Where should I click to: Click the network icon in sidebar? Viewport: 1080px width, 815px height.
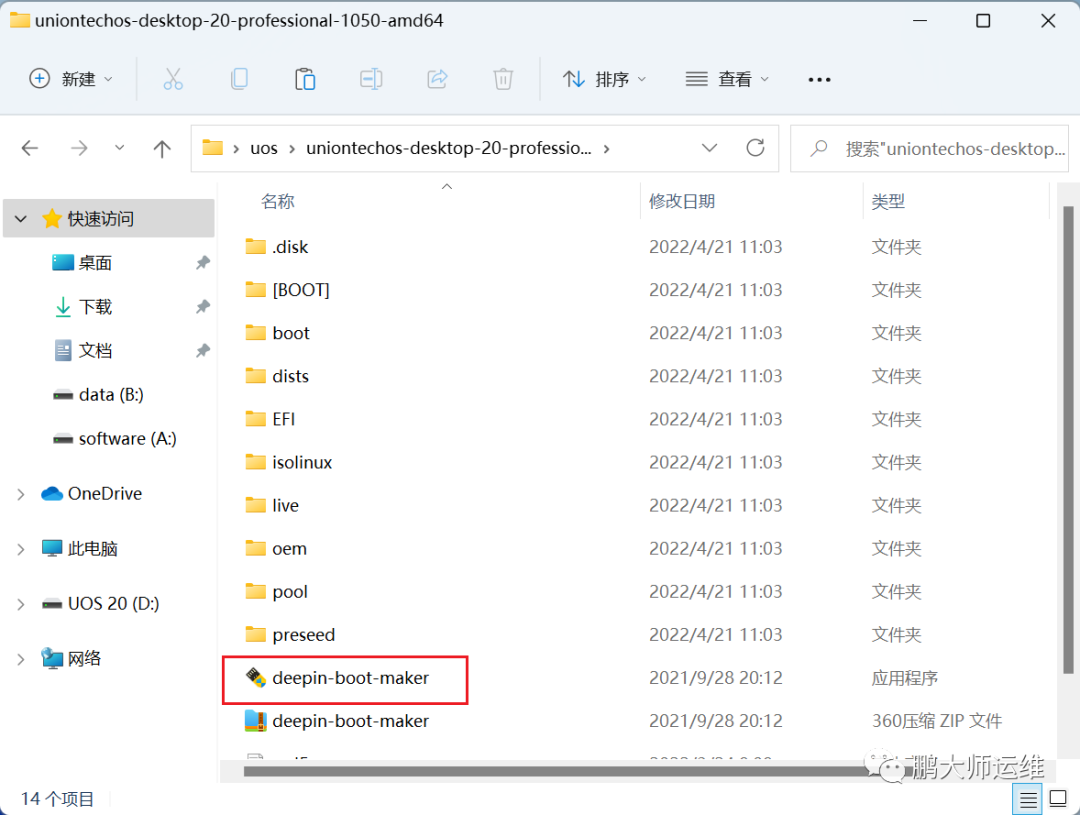tap(52, 659)
